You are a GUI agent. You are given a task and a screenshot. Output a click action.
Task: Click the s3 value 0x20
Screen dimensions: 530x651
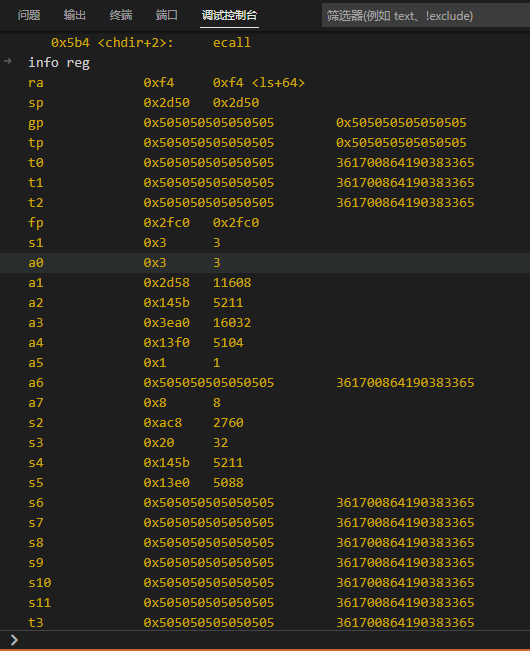coord(159,443)
